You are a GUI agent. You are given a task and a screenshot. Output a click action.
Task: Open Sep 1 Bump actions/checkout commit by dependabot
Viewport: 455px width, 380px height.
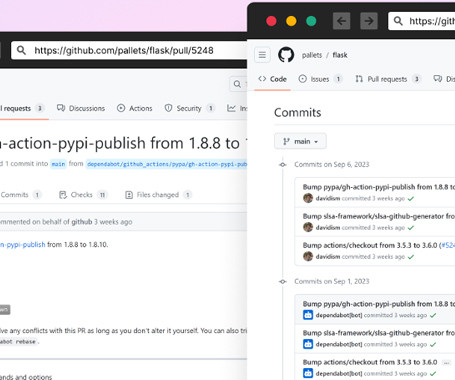pos(370,362)
